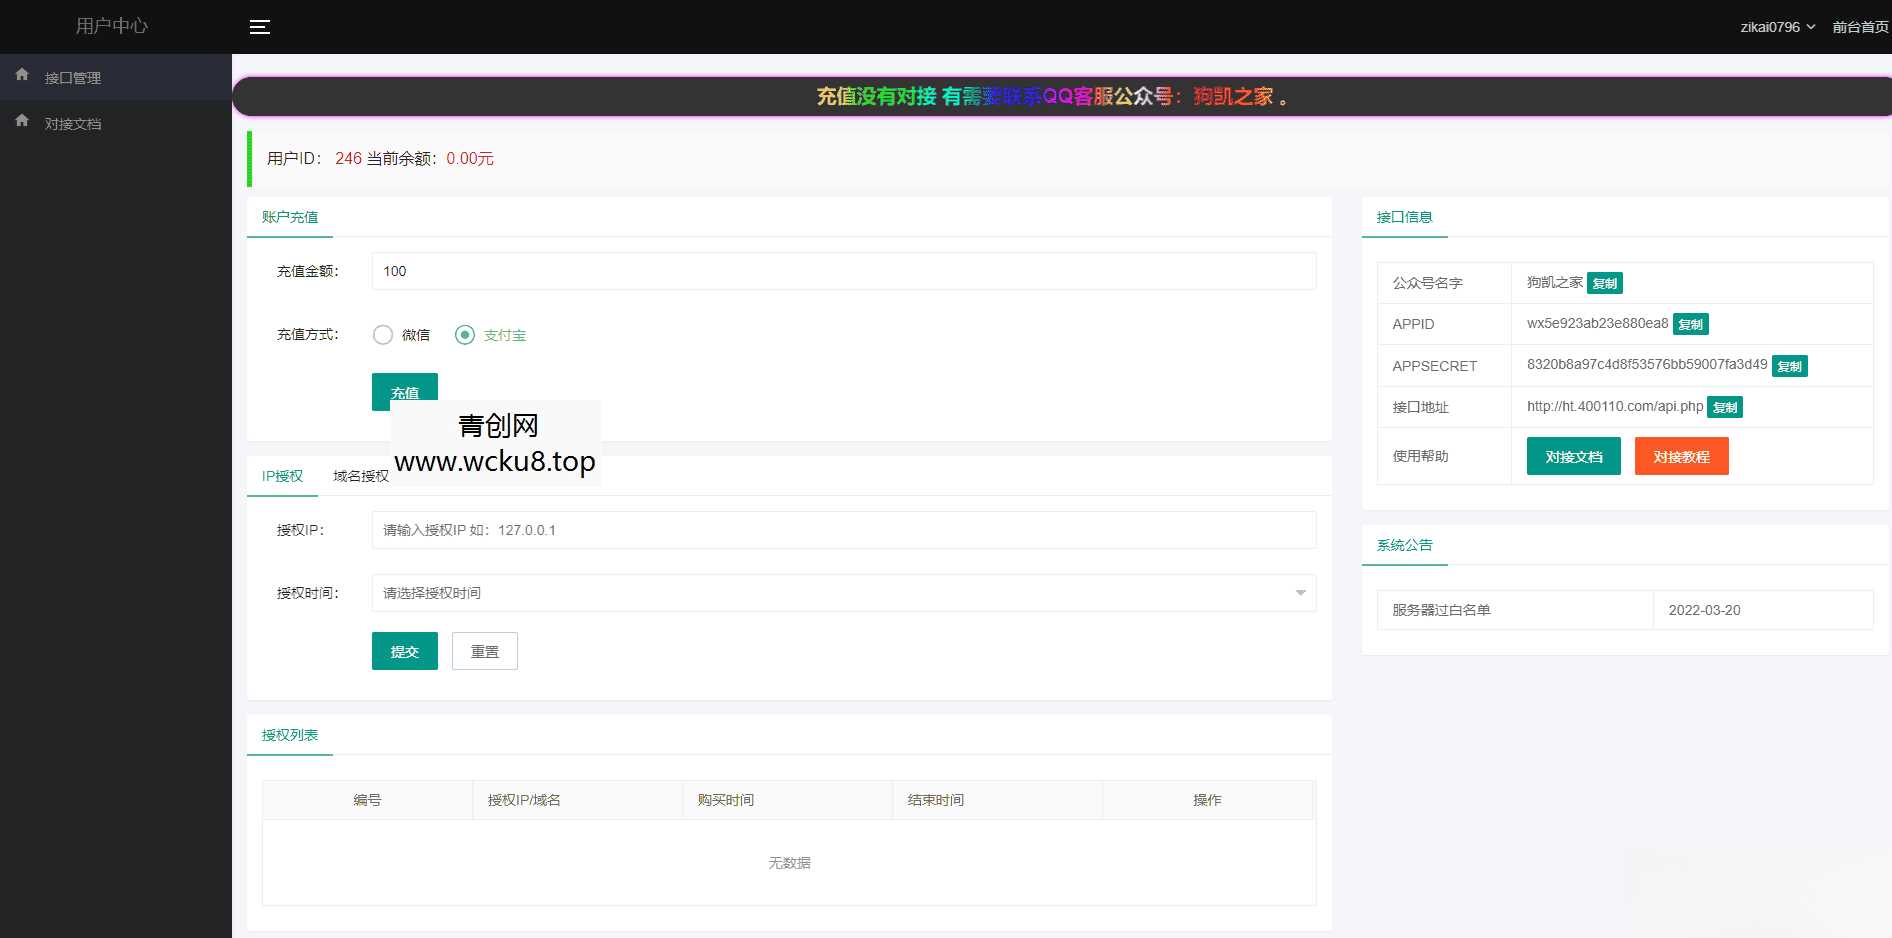Expand the zikai0796 user menu
Image resolution: width=1892 pixels, height=938 pixels.
pos(1777,27)
